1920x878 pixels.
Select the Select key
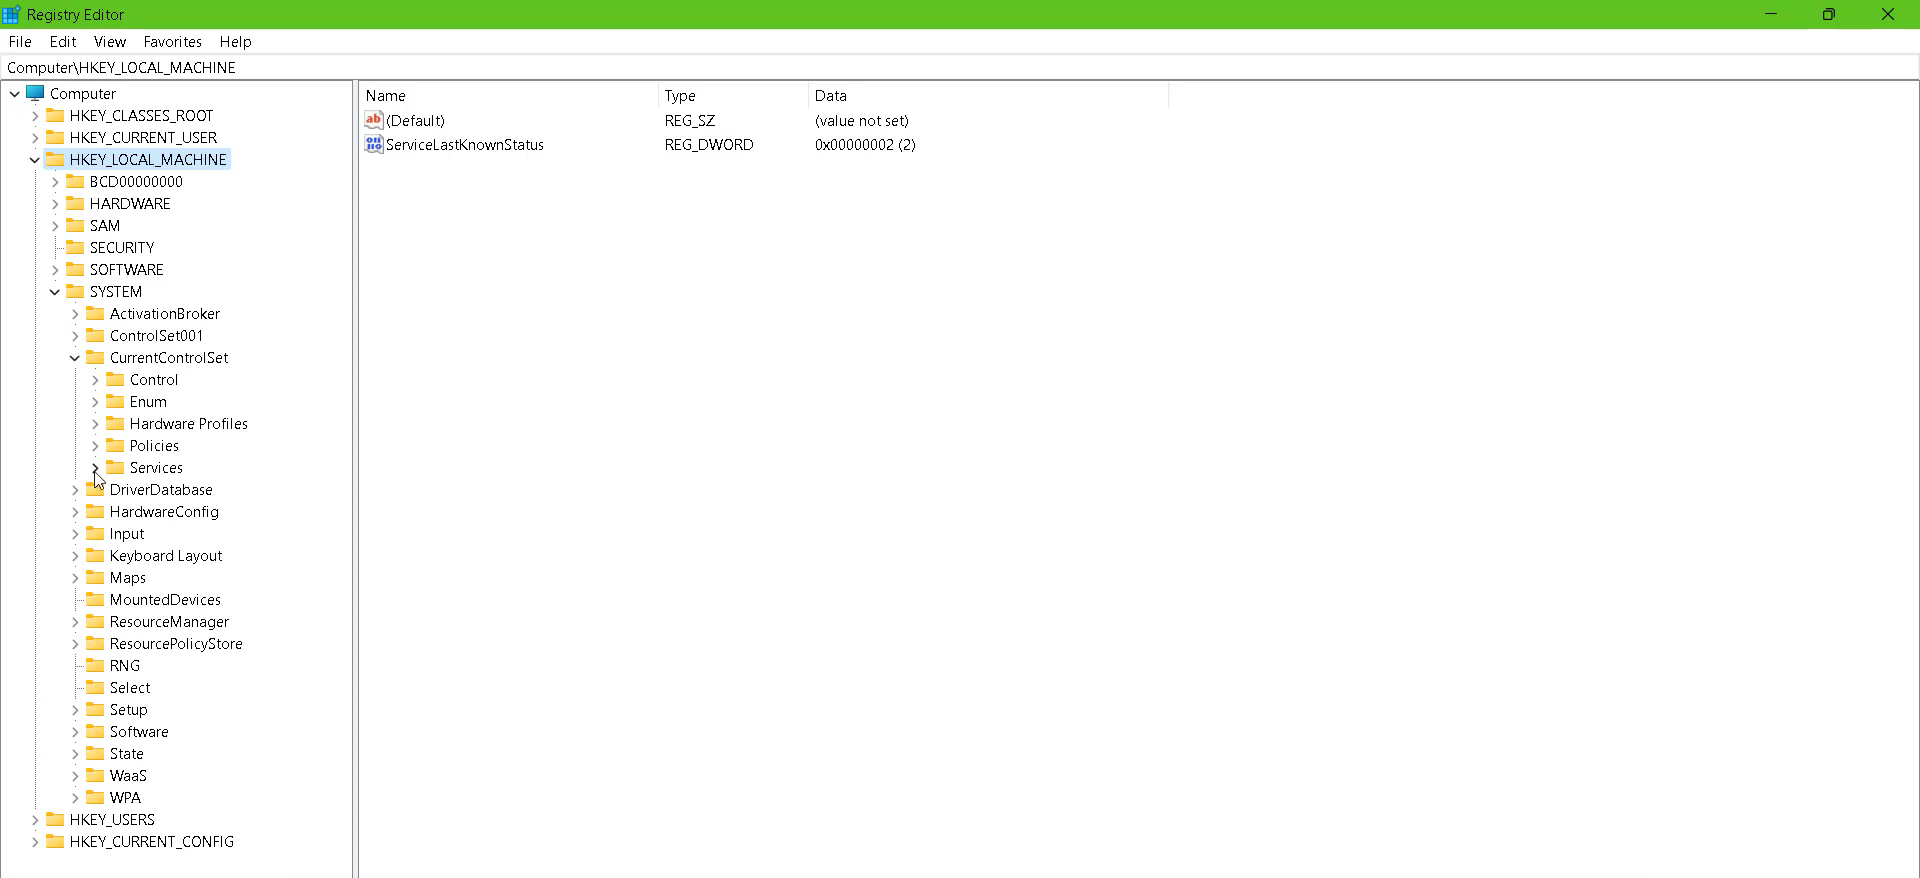click(130, 688)
